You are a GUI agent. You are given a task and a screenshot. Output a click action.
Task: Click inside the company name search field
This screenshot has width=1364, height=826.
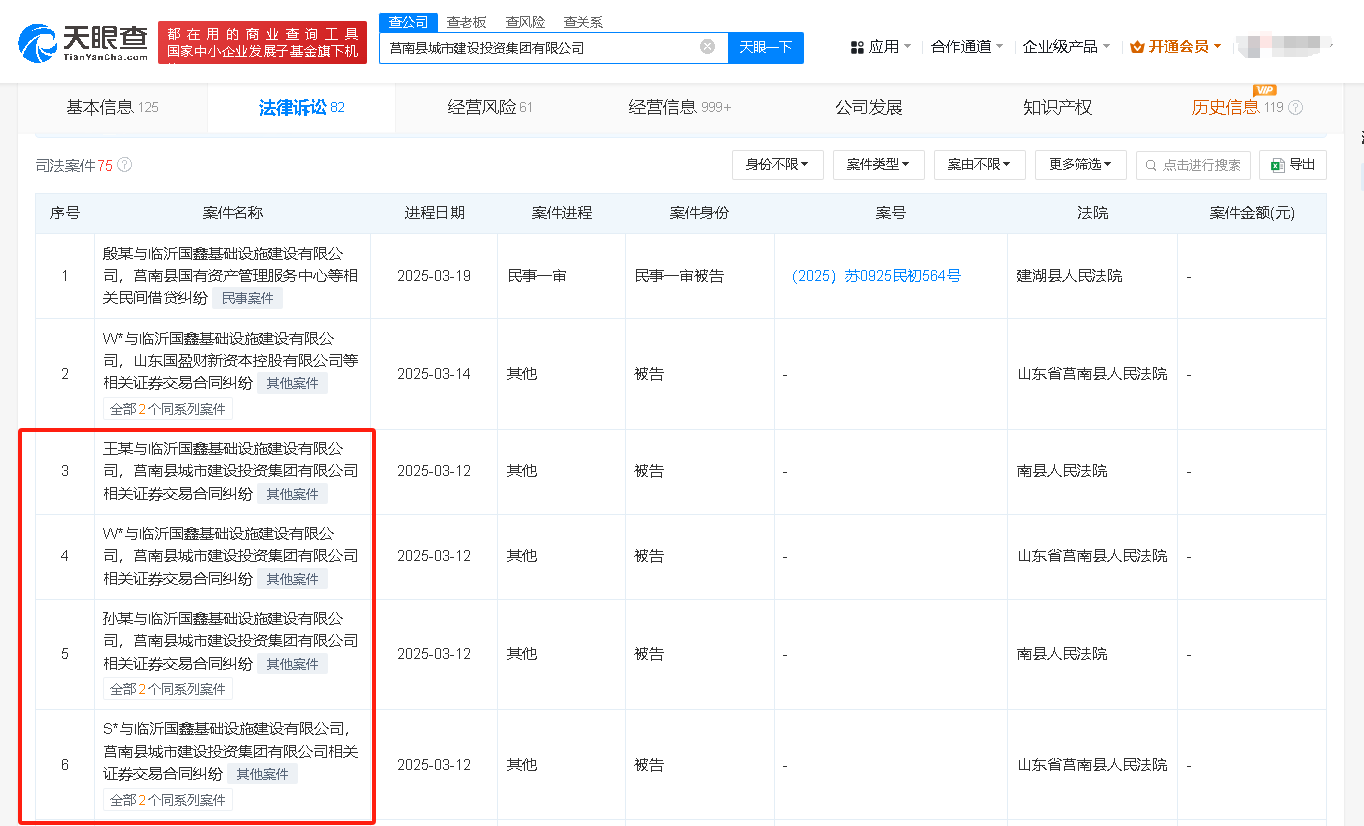pyautogui.click(x=540, y=47)
